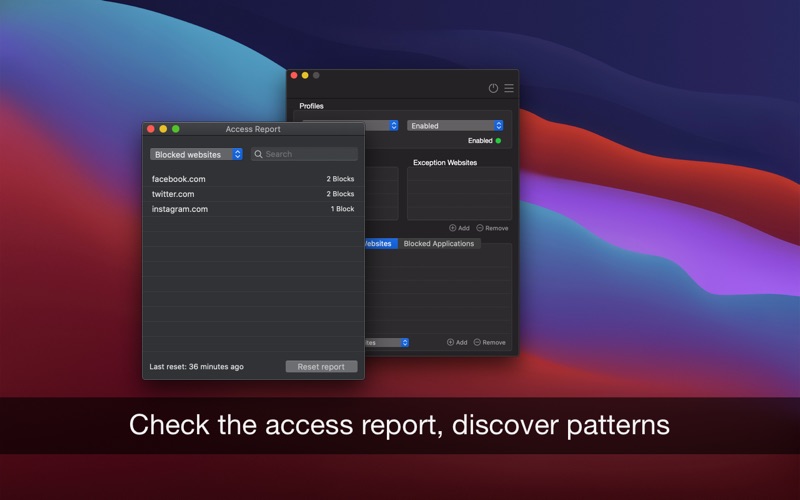The height and width of the screenshot is (500, 800).
Task: Click '1 Block' count for instagram.com
Action: [x=342, y=209]
